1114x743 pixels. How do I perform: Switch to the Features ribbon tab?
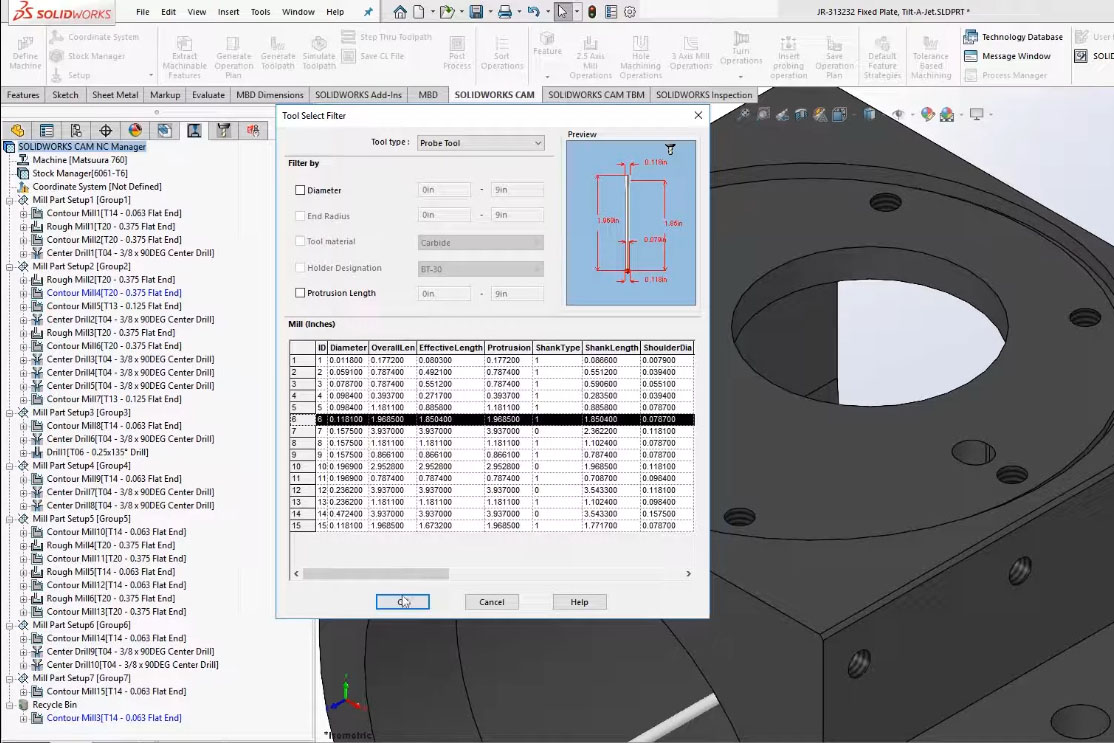tap(23, 95)
